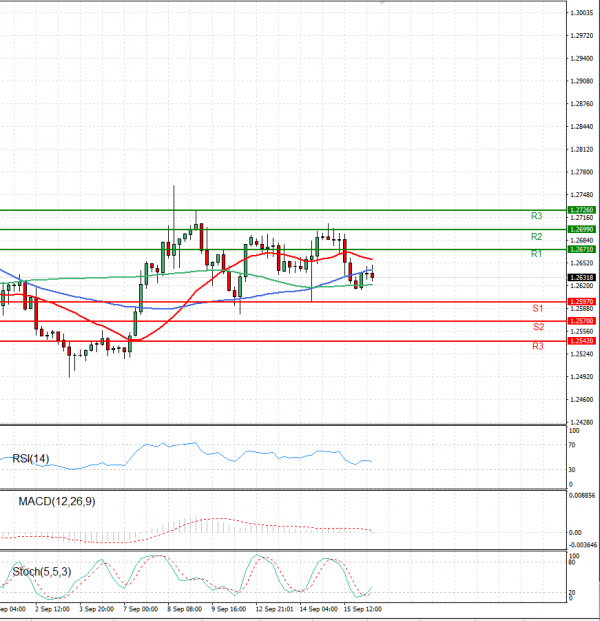Click the RSI 30 level value
The image size is (600, 621).
click(572, 470)
